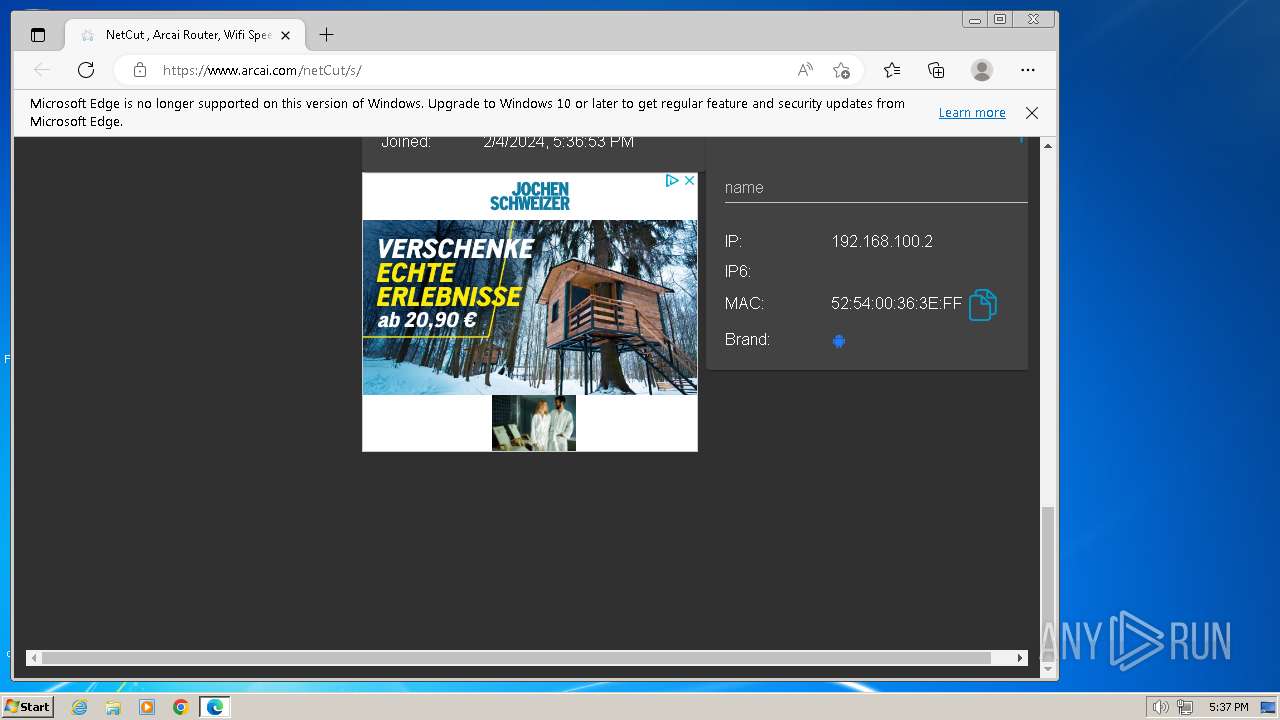This screenshot has width=1280, height=720.
Task: Open File Explorer from taskbar
Action: pyautogui.click(x=113, y=707)
